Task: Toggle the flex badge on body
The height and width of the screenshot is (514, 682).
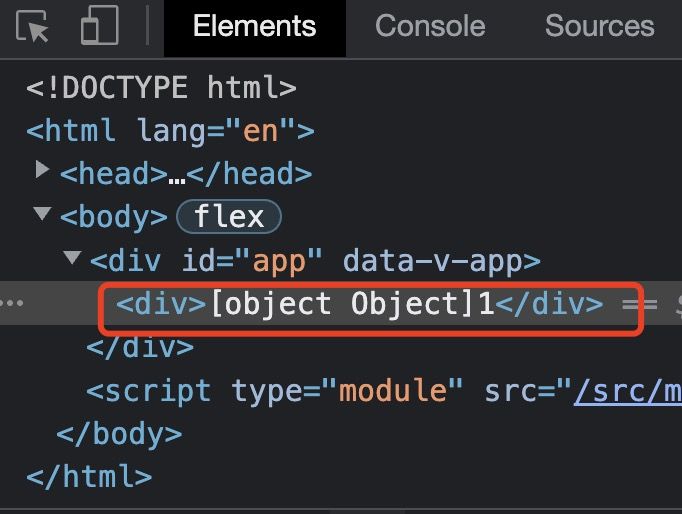Action: tap(229, 217)
